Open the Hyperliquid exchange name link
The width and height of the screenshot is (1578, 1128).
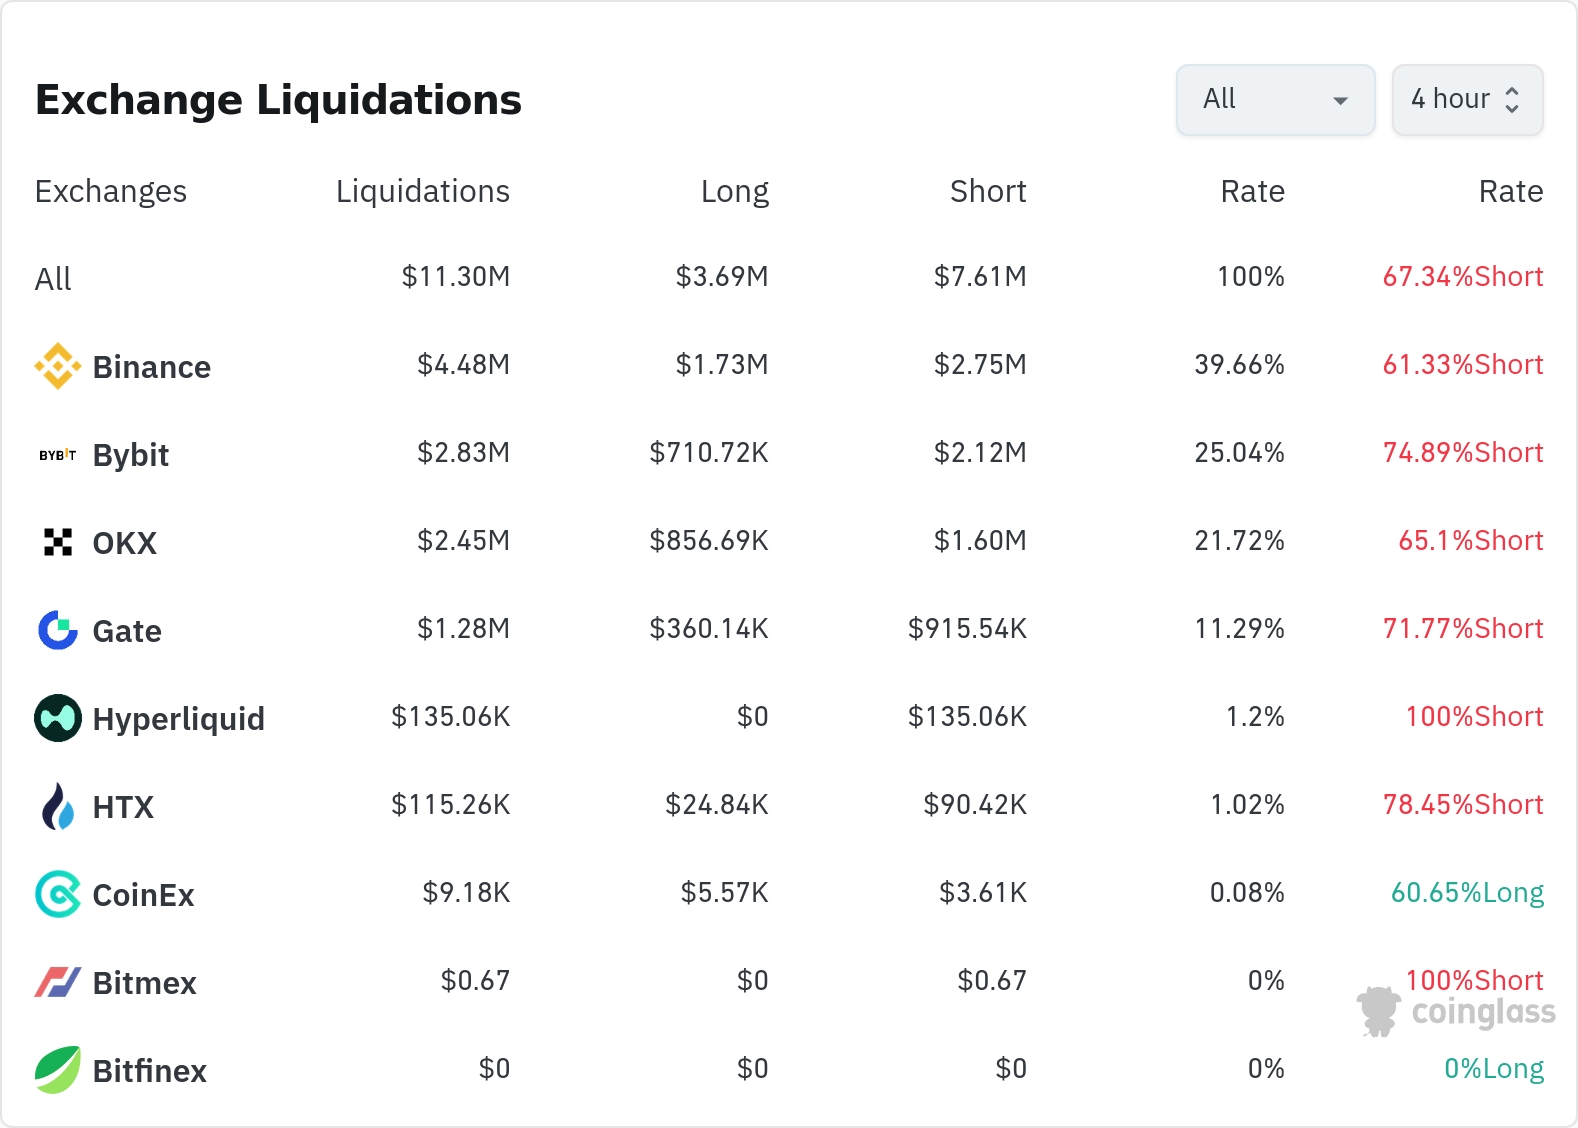[178, 719]
